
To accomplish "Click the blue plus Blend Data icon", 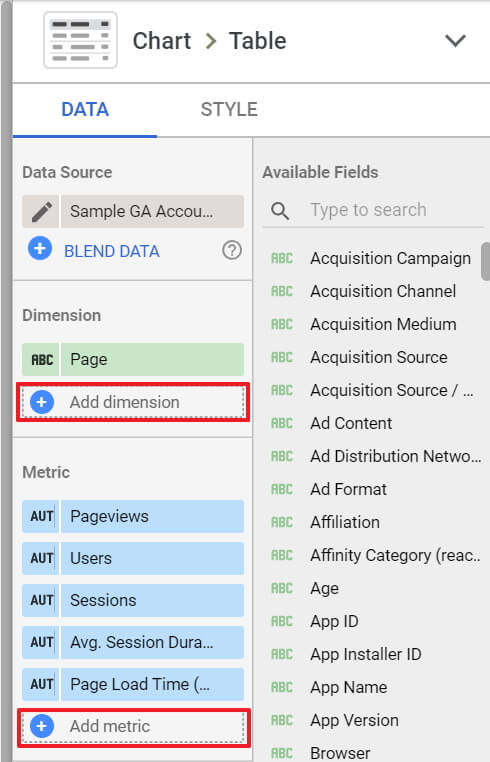I will 40,249.
